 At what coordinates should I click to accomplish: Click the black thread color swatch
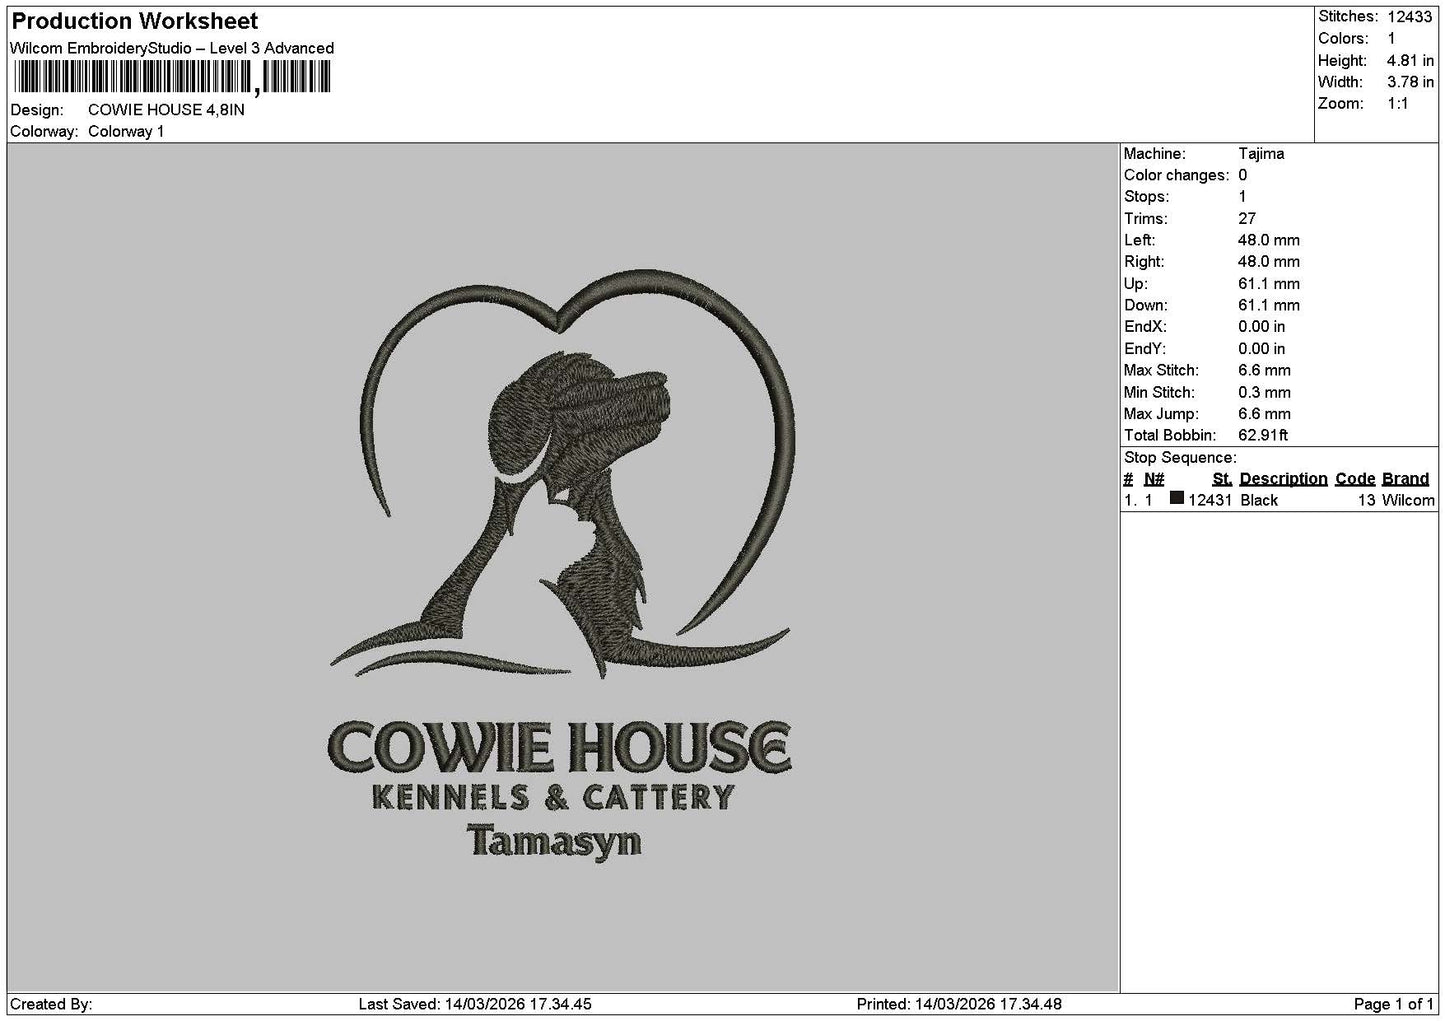tap(1177, 499)
